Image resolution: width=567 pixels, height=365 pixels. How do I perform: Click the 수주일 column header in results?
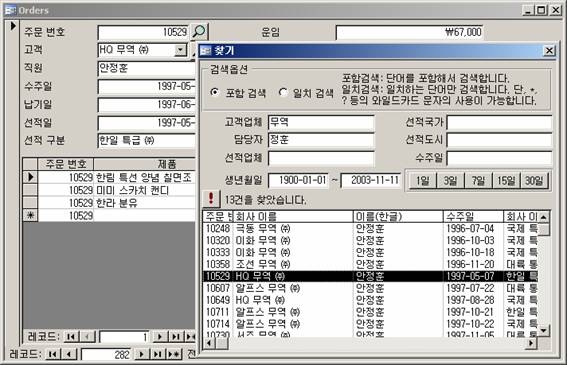point(473,217)
